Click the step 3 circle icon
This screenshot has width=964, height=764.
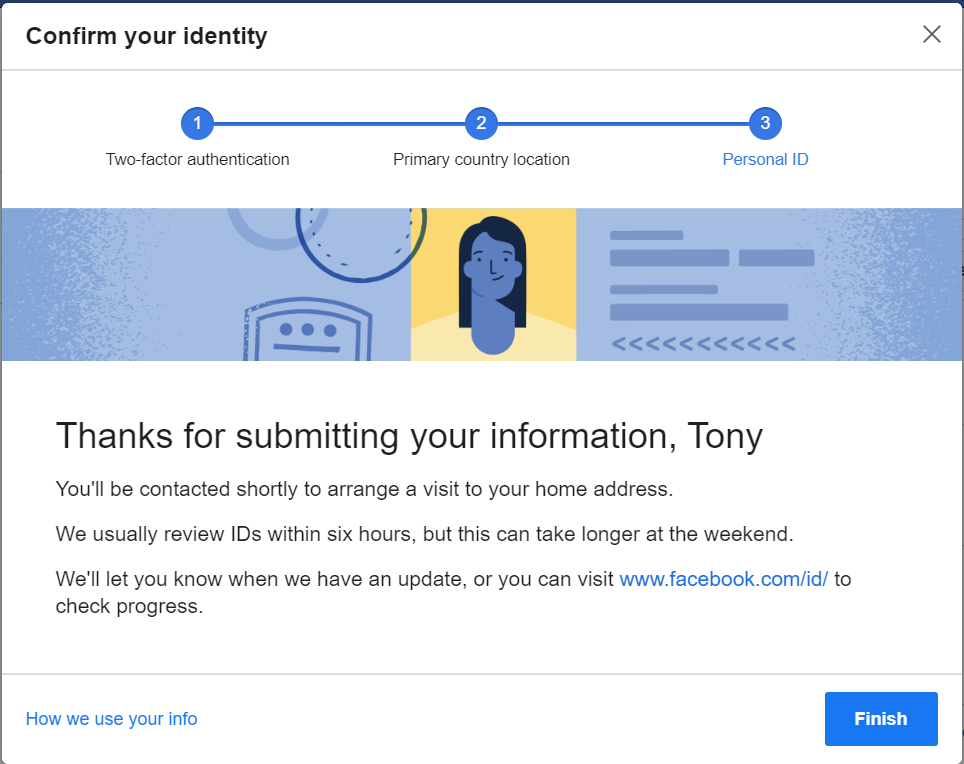click(765, 124)
